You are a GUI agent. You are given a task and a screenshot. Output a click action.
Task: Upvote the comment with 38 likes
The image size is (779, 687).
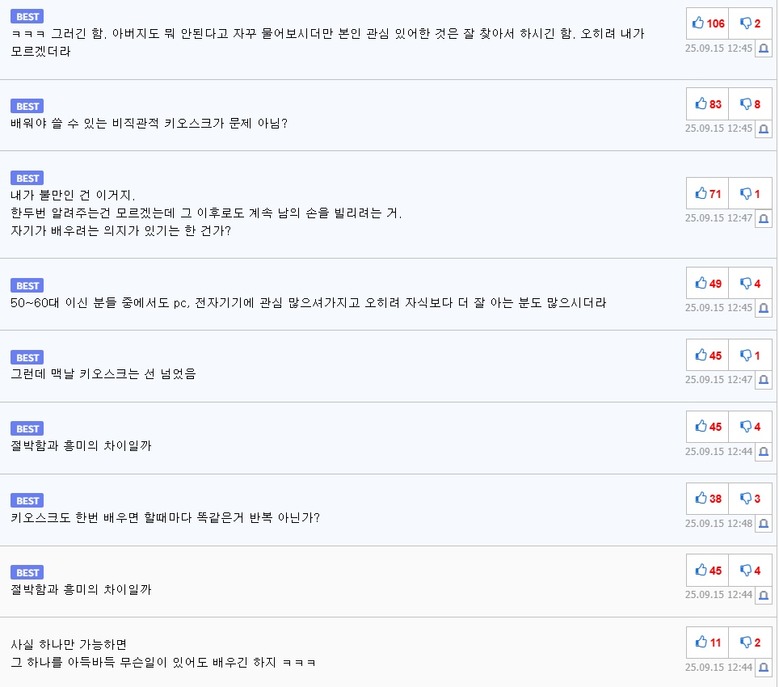click(707, 498)
